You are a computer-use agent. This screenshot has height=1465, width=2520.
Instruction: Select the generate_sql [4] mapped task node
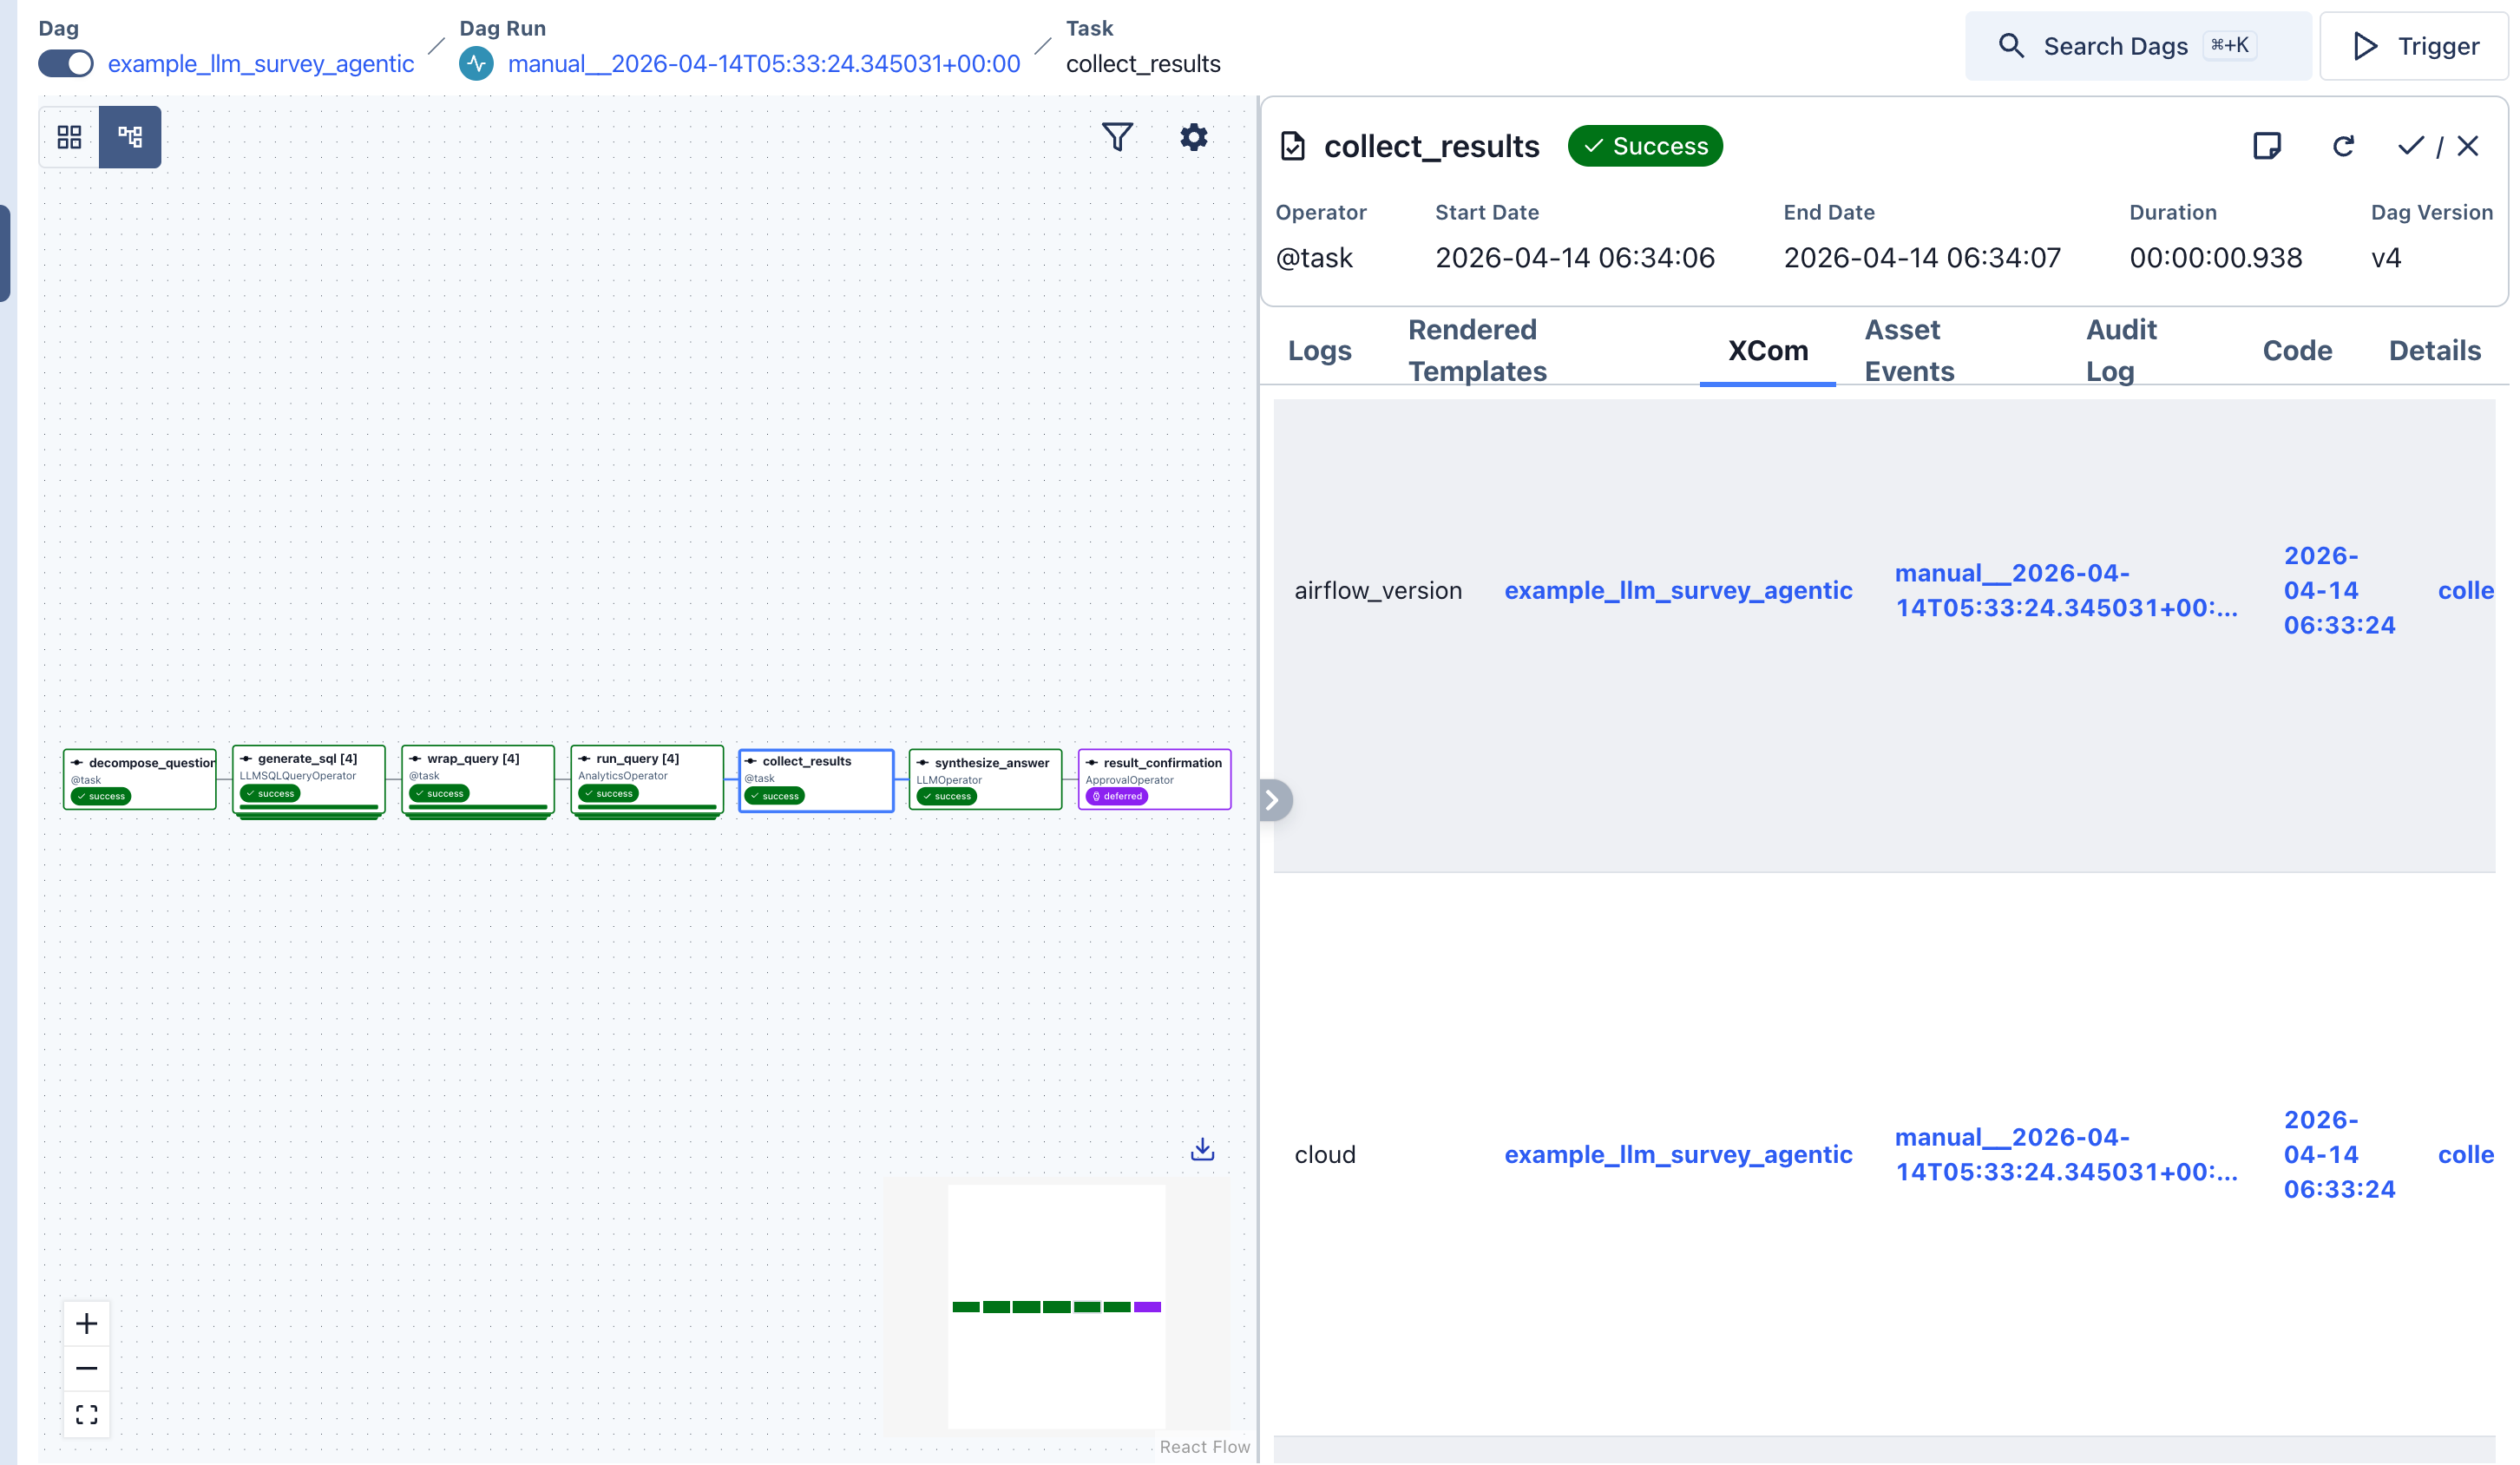[x=308, y=778]
